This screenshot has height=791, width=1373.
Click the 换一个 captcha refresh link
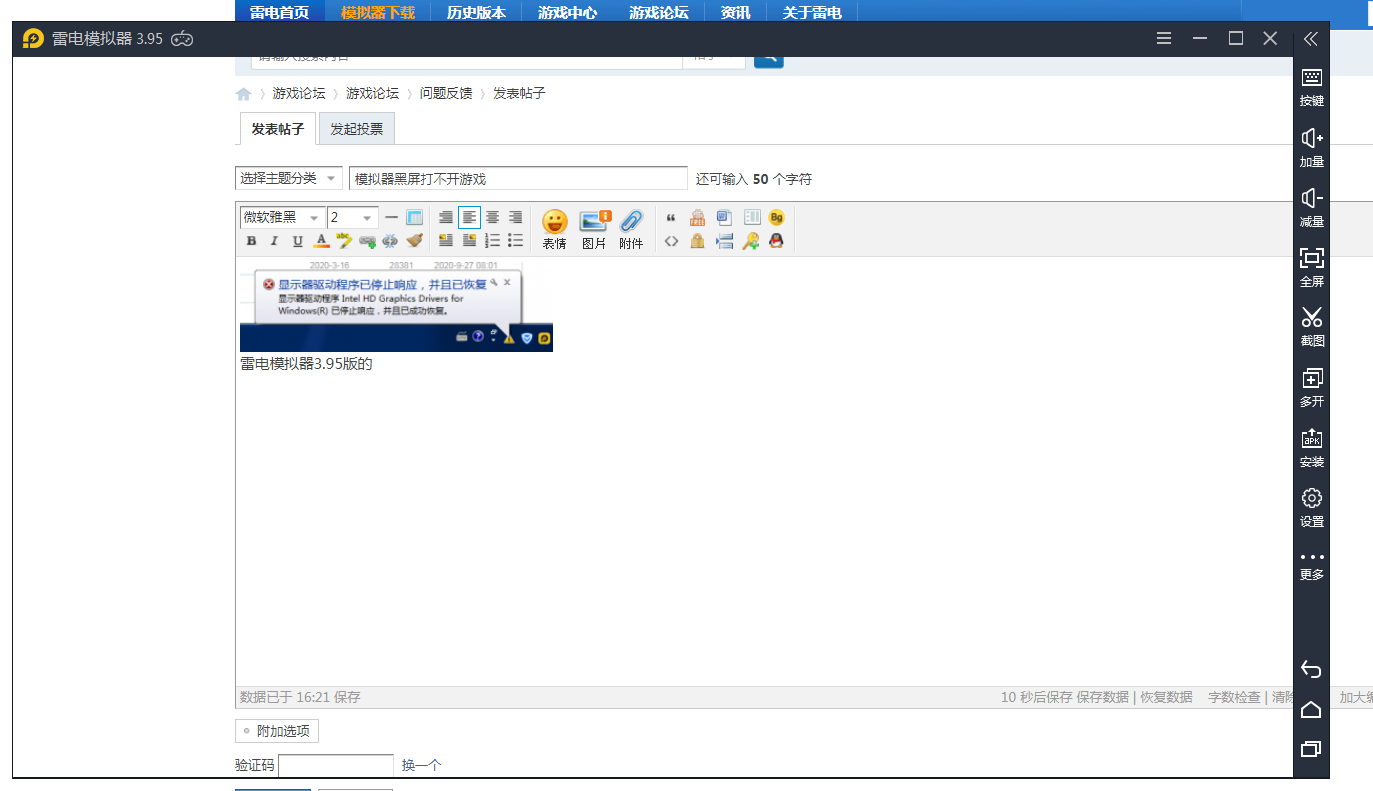(421, 765)
